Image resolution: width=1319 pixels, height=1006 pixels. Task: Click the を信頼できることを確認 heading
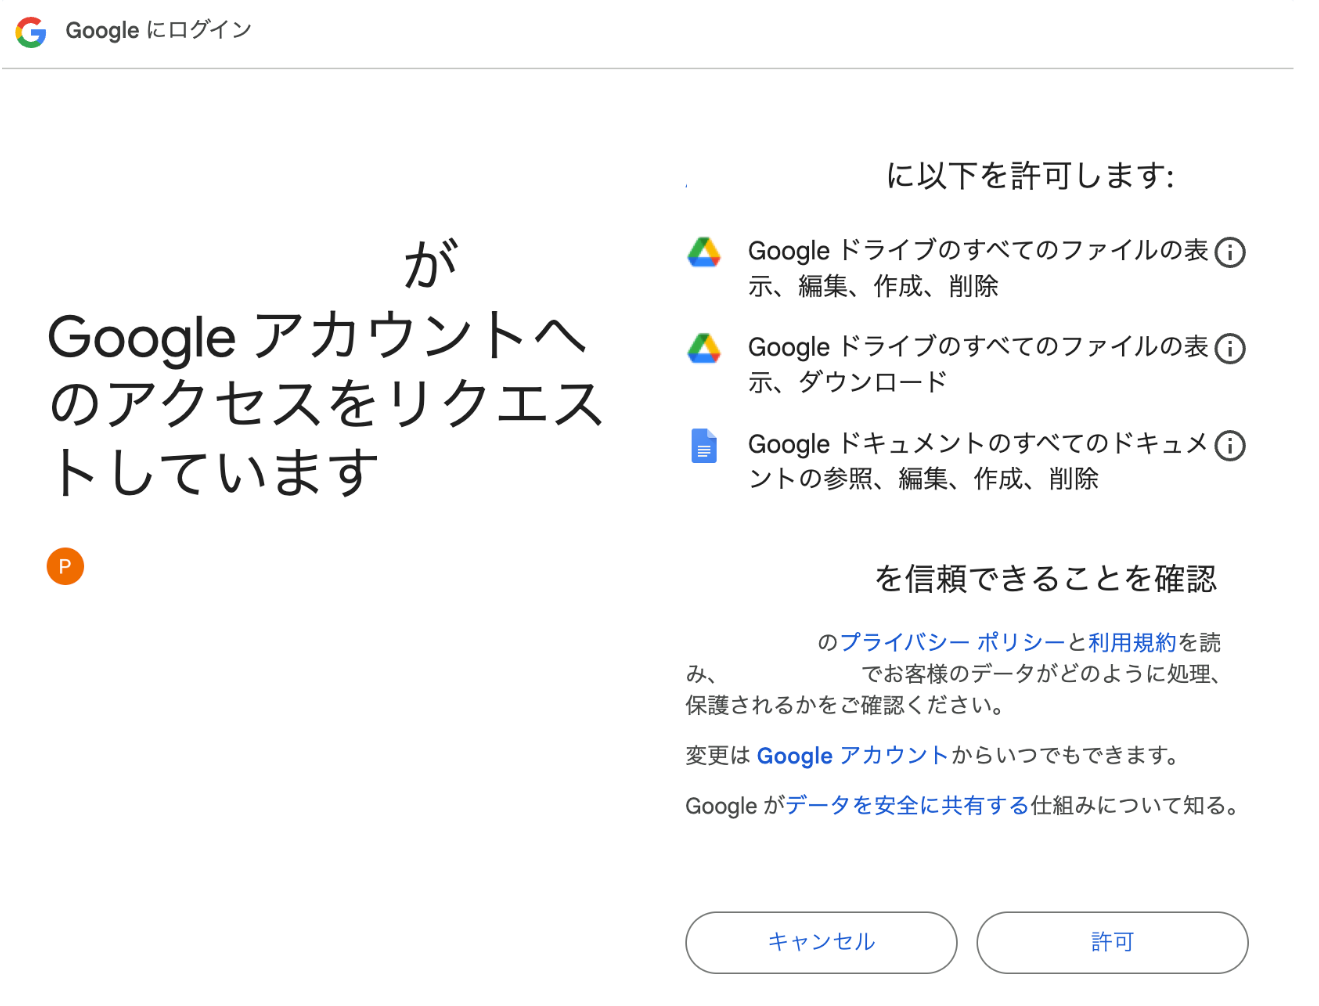[x=1045, y=578]
